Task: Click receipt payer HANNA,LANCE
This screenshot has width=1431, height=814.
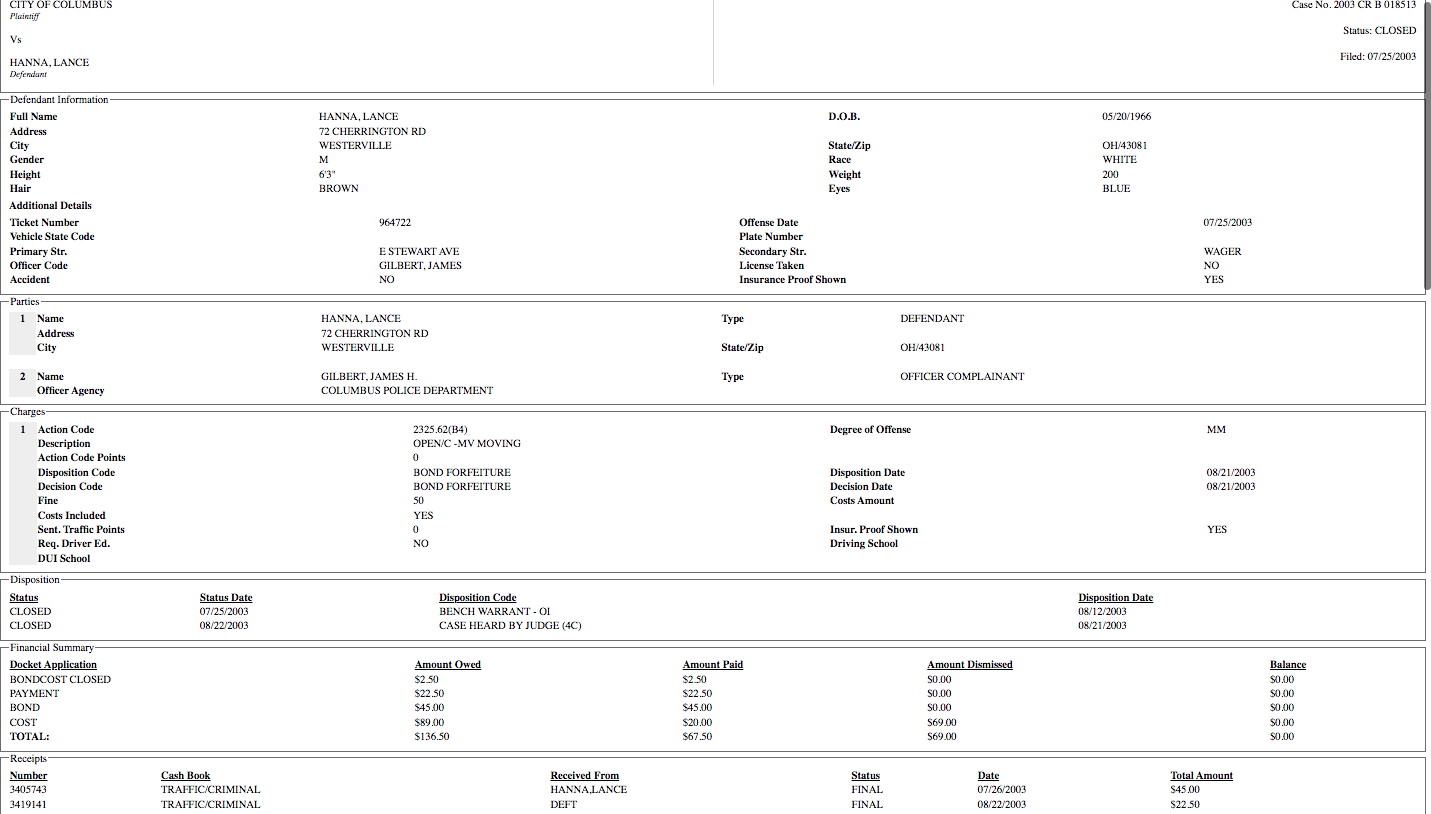Action: pos(589,790)
